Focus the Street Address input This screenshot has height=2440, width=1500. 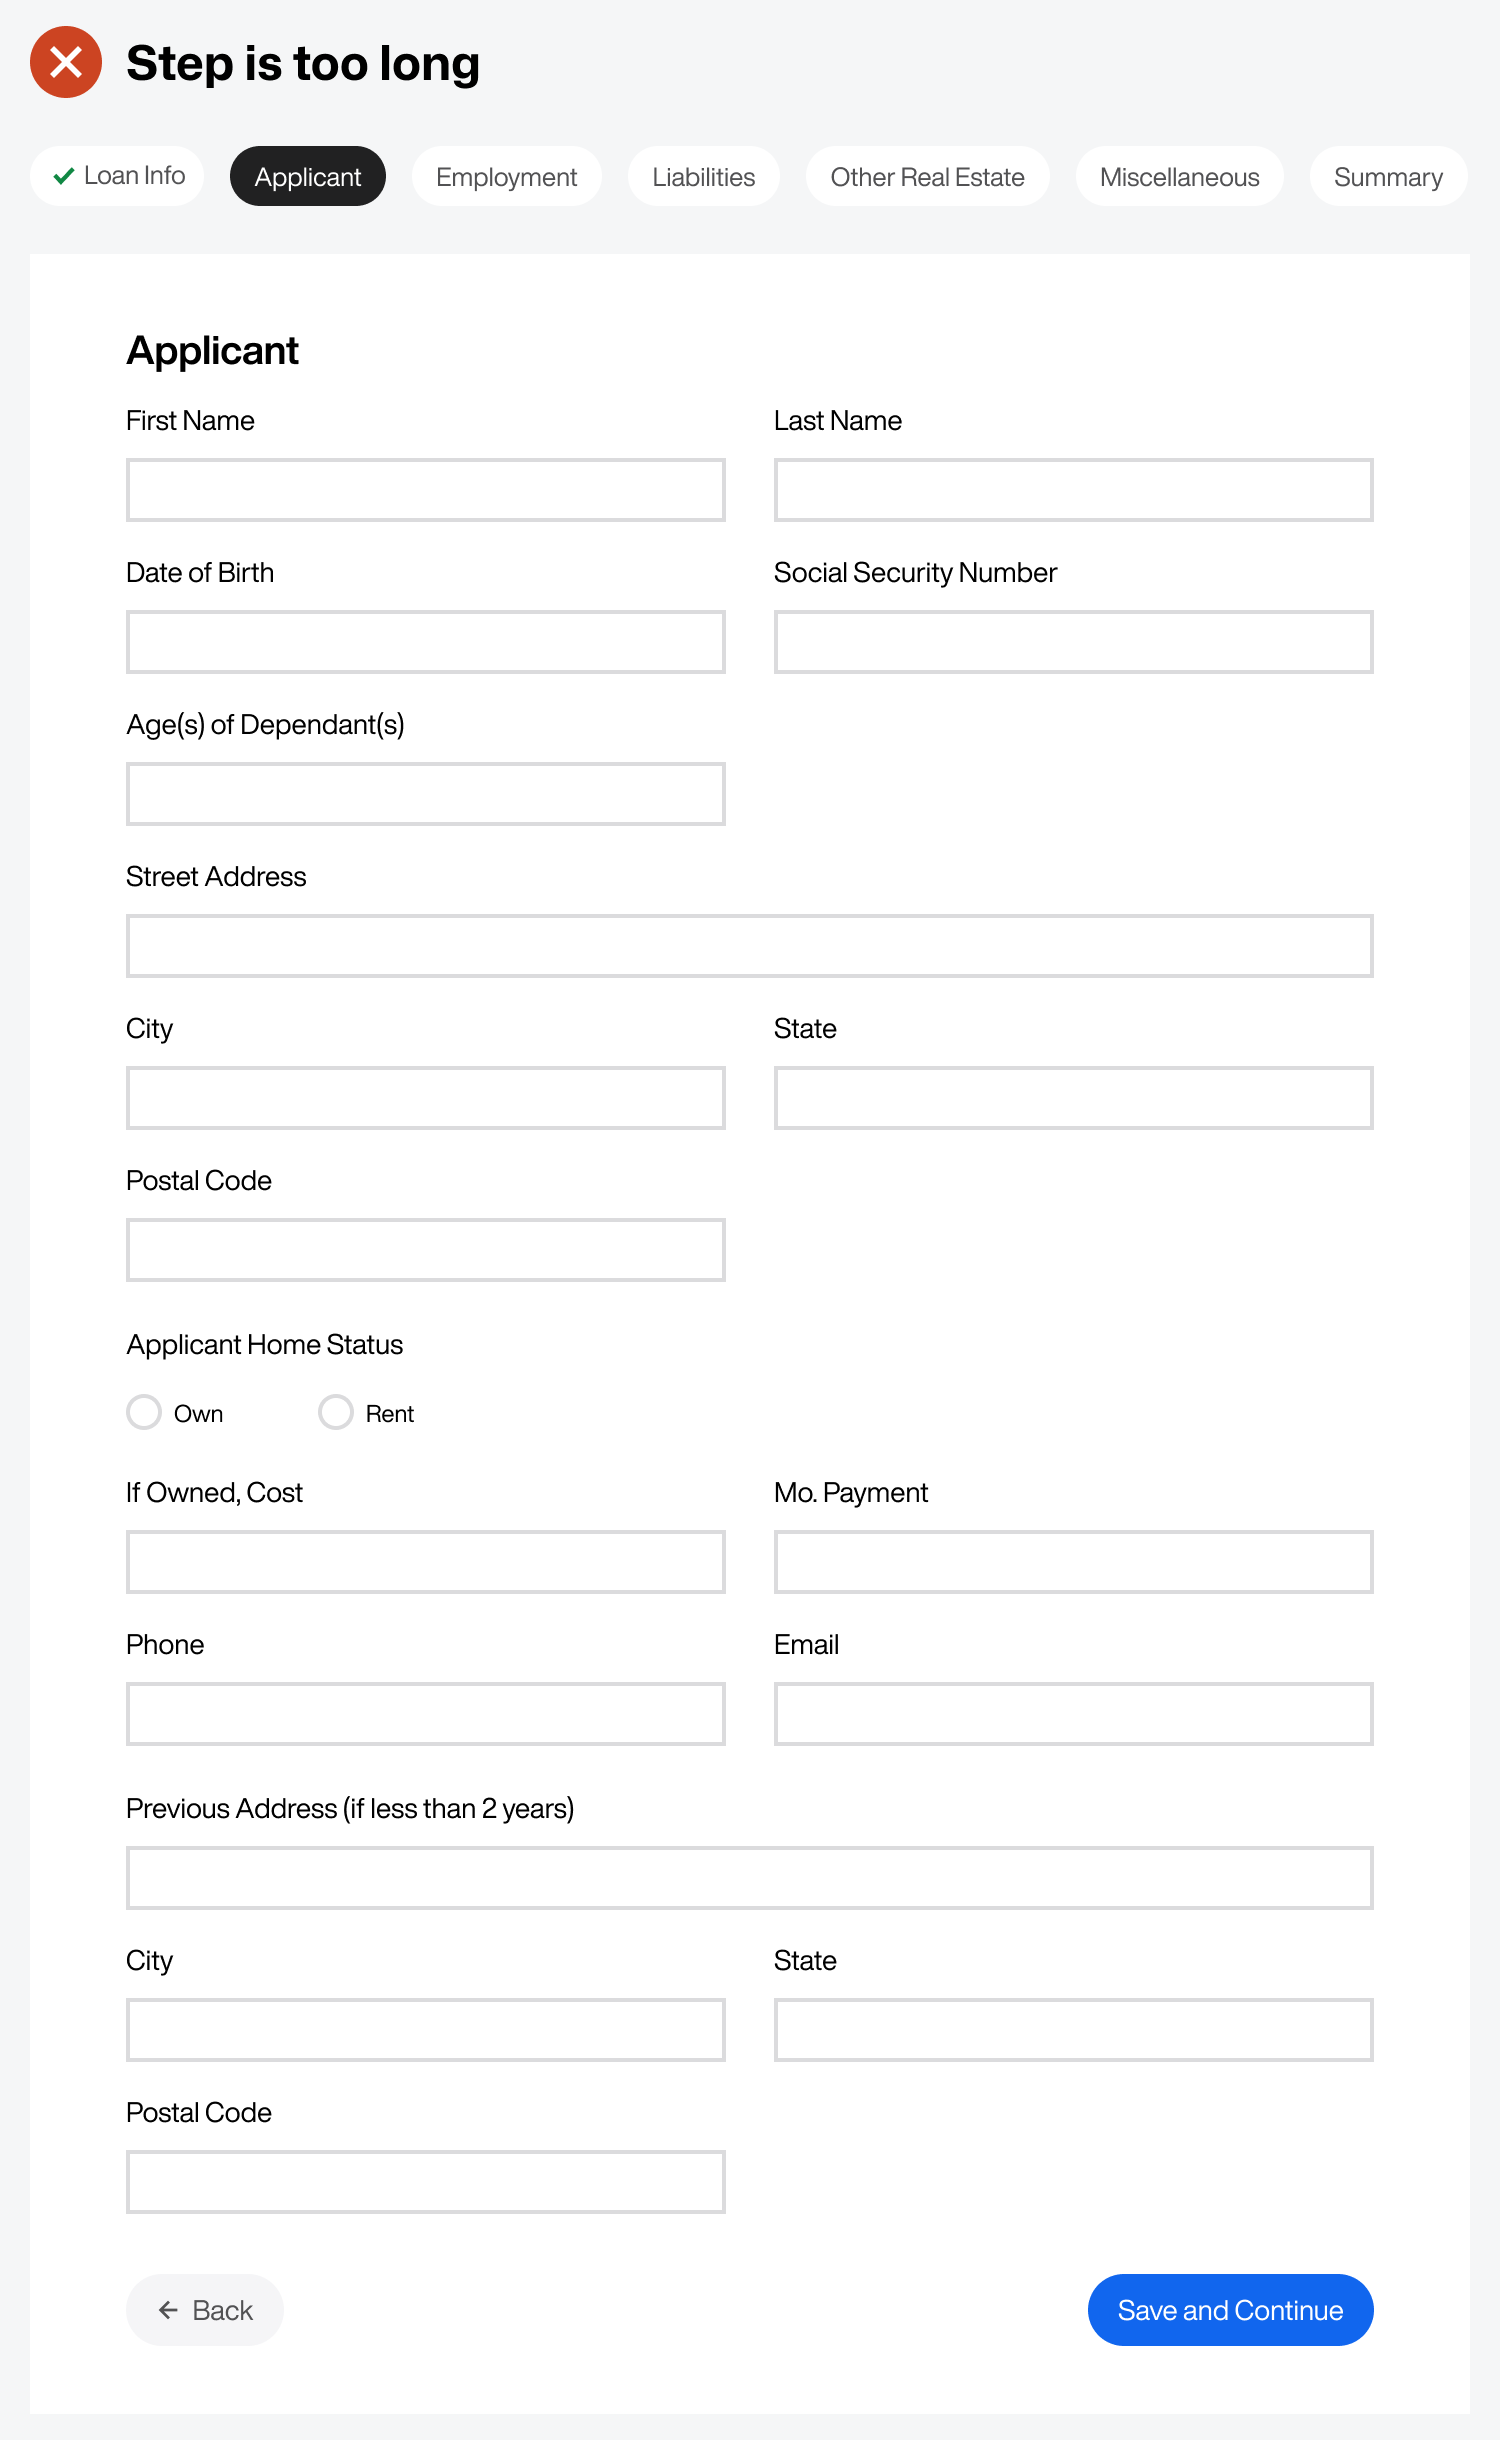tap(749, 946)
